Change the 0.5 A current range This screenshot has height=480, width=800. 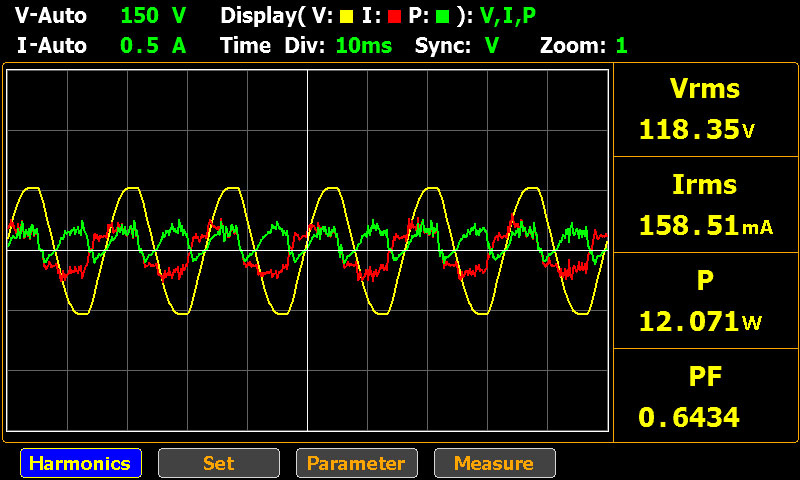(153, 46)
